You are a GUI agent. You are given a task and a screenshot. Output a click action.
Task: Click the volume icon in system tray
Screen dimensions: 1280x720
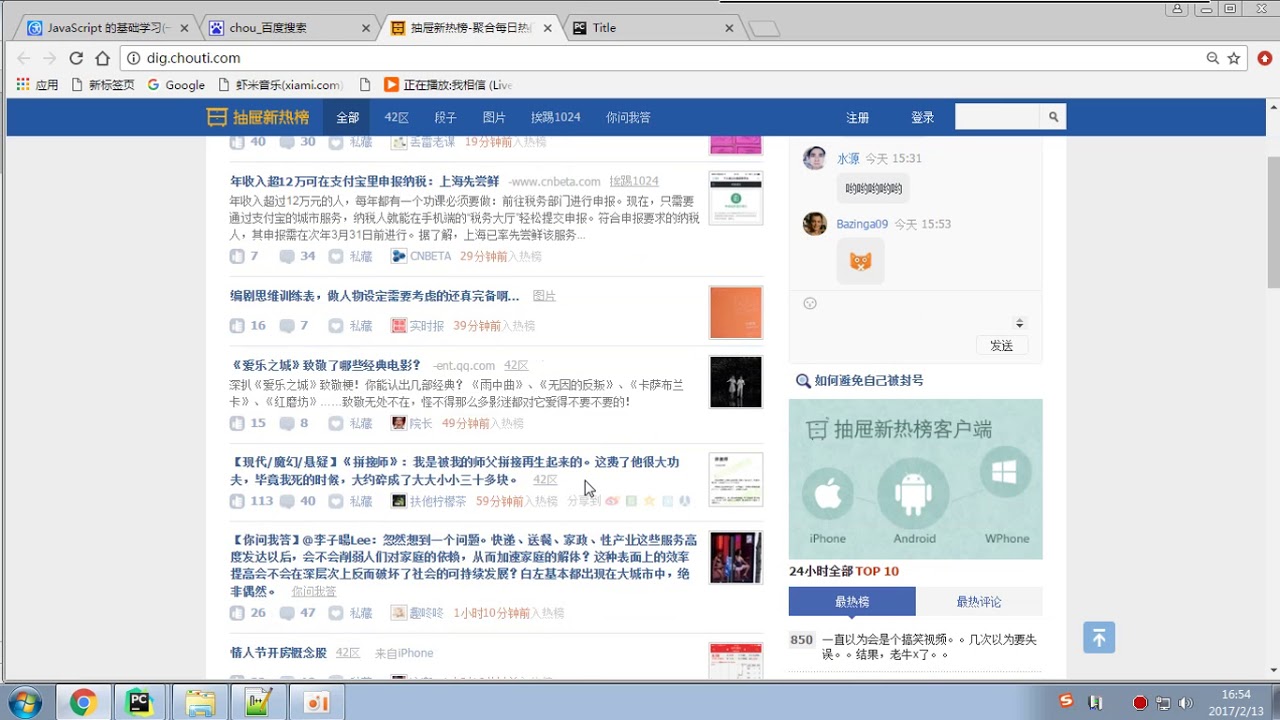(x=1186, y=703)
